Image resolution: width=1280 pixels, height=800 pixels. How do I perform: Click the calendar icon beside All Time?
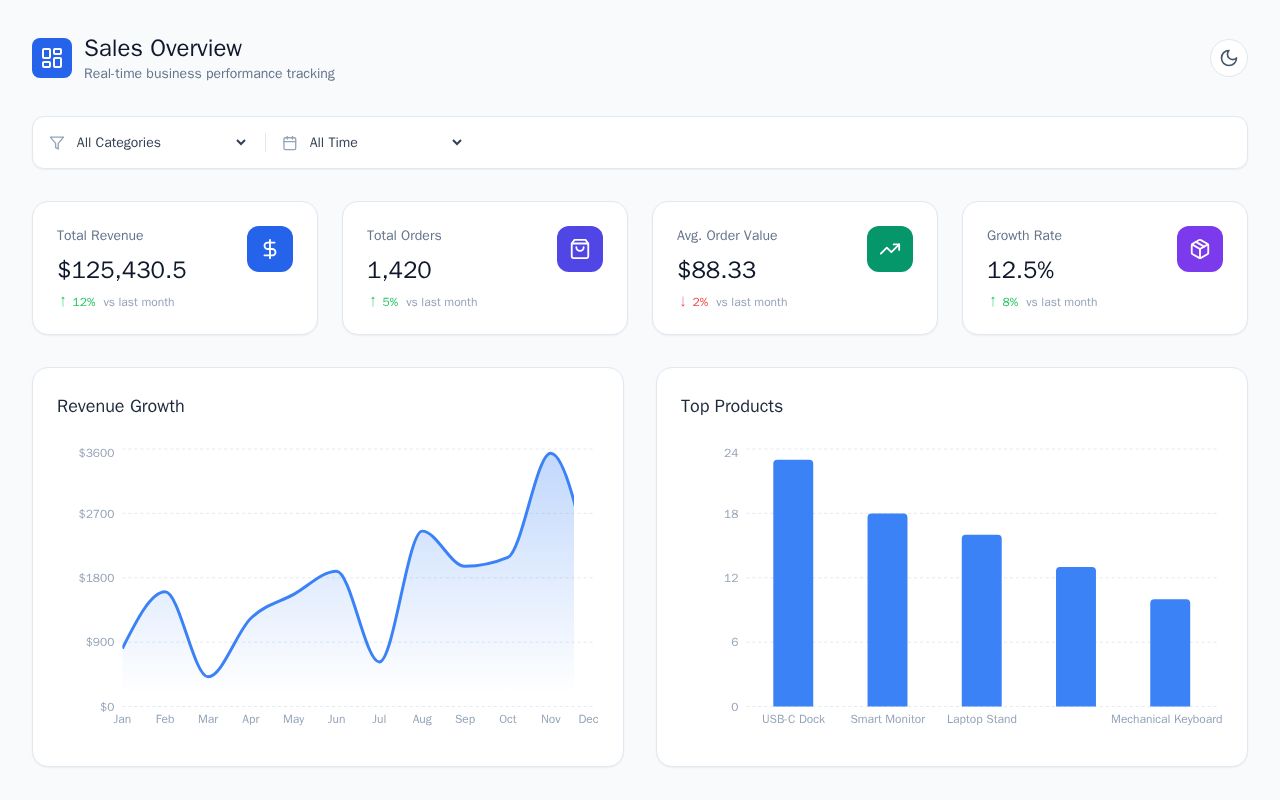click(x=290, y=143)
